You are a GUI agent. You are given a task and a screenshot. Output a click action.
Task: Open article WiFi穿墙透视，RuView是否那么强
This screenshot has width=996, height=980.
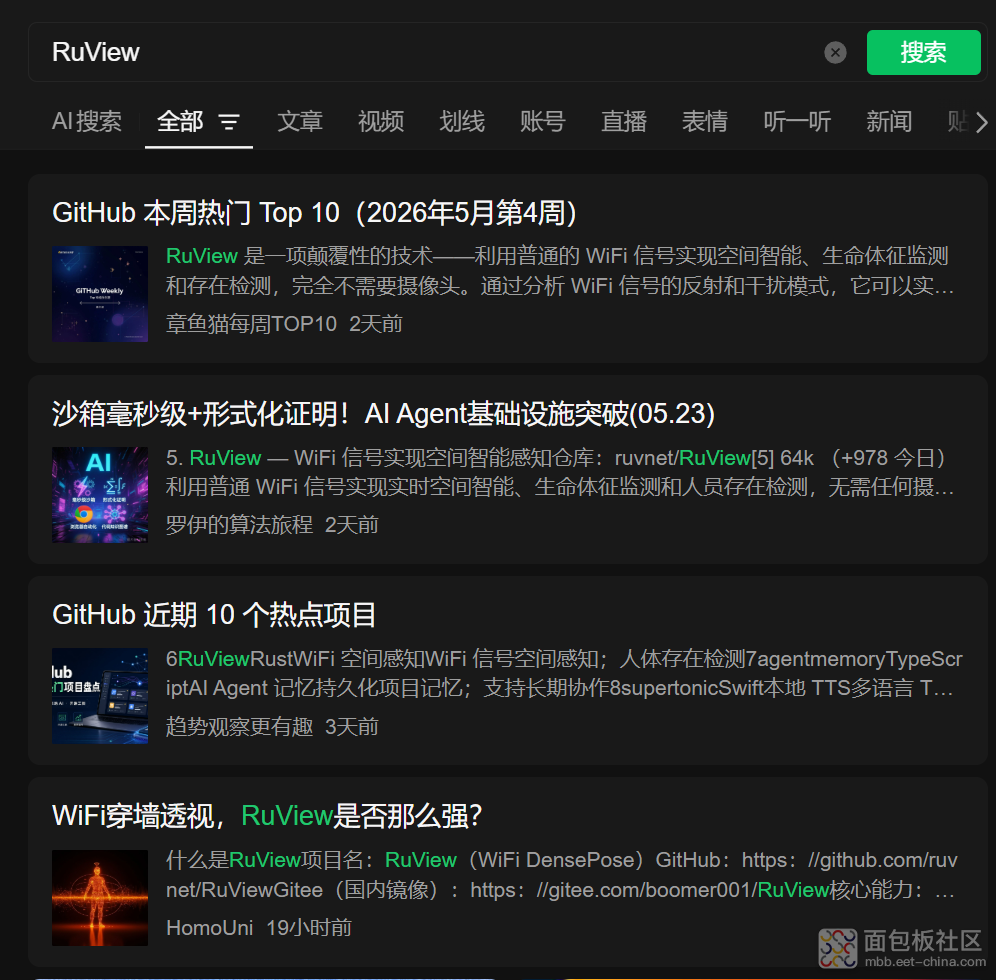coord(267,816)
